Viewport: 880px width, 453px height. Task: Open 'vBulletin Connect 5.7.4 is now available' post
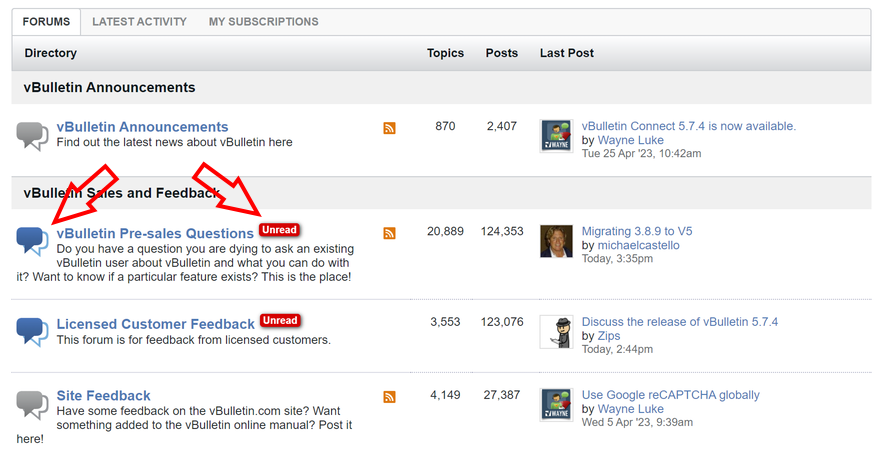[689, 126]
